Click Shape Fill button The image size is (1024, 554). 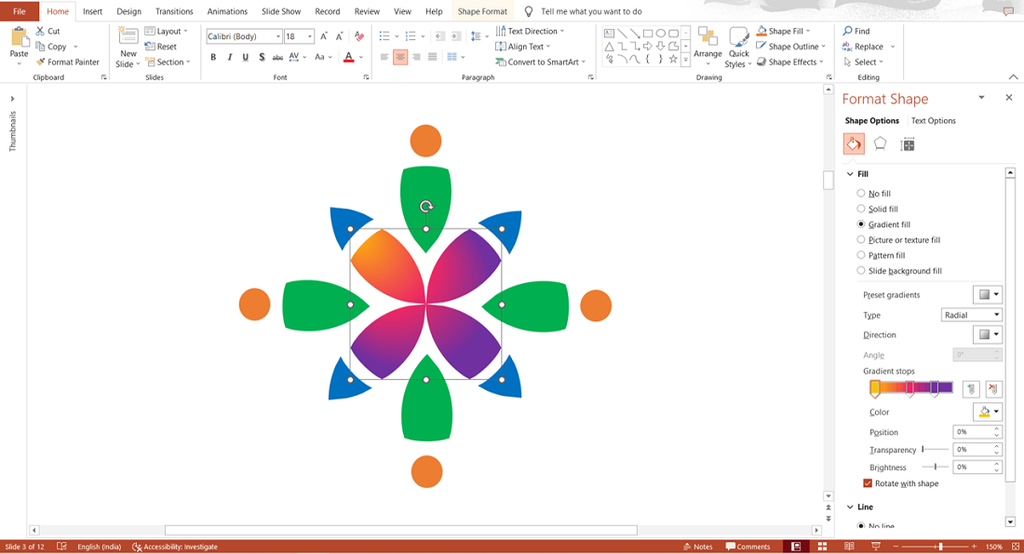pyautogui.click(x=783, y=31)
